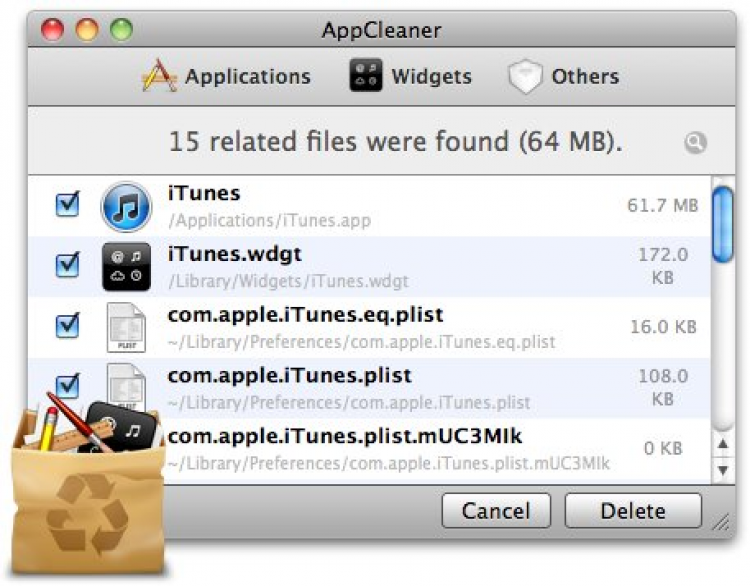Open the Others tab
This screenshot has height=586, width=750.
tap(585, 77)
